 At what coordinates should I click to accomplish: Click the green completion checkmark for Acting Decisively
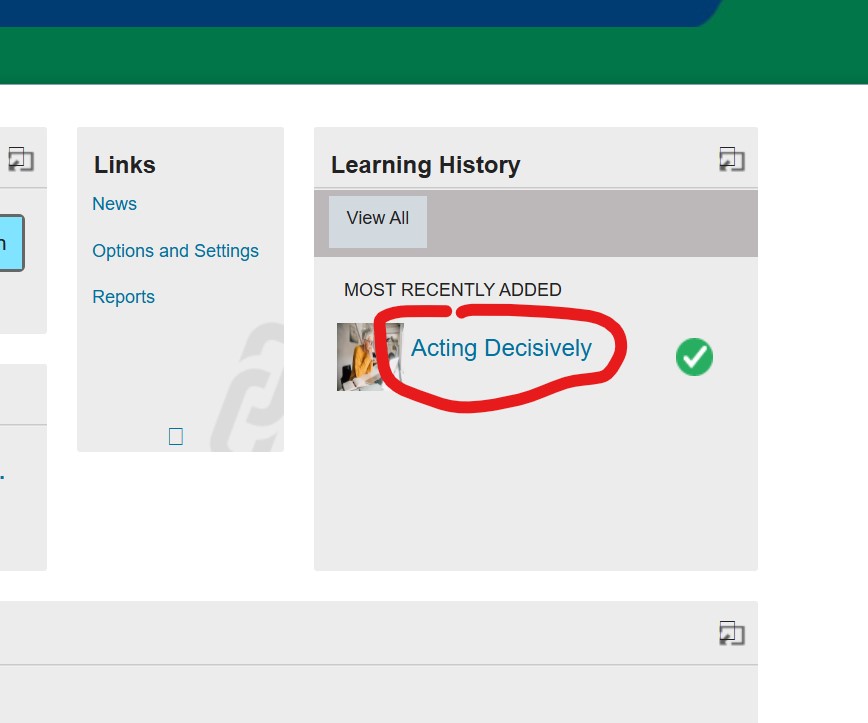click(694, 357)
